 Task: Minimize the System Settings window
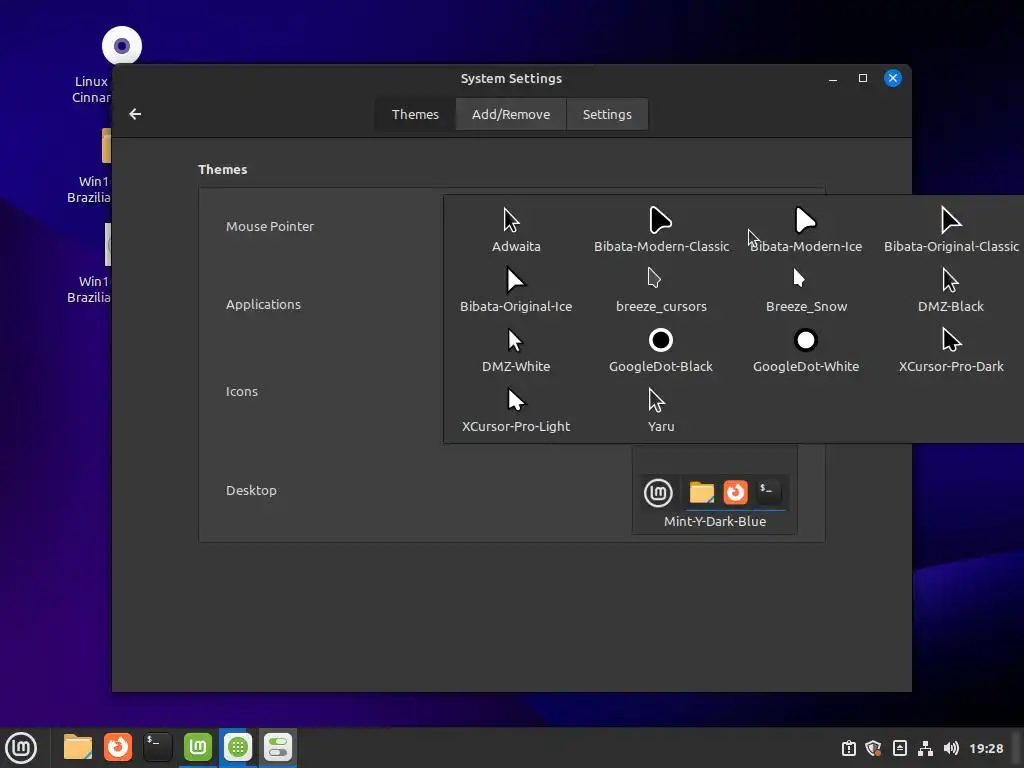[x=833, y=78]
